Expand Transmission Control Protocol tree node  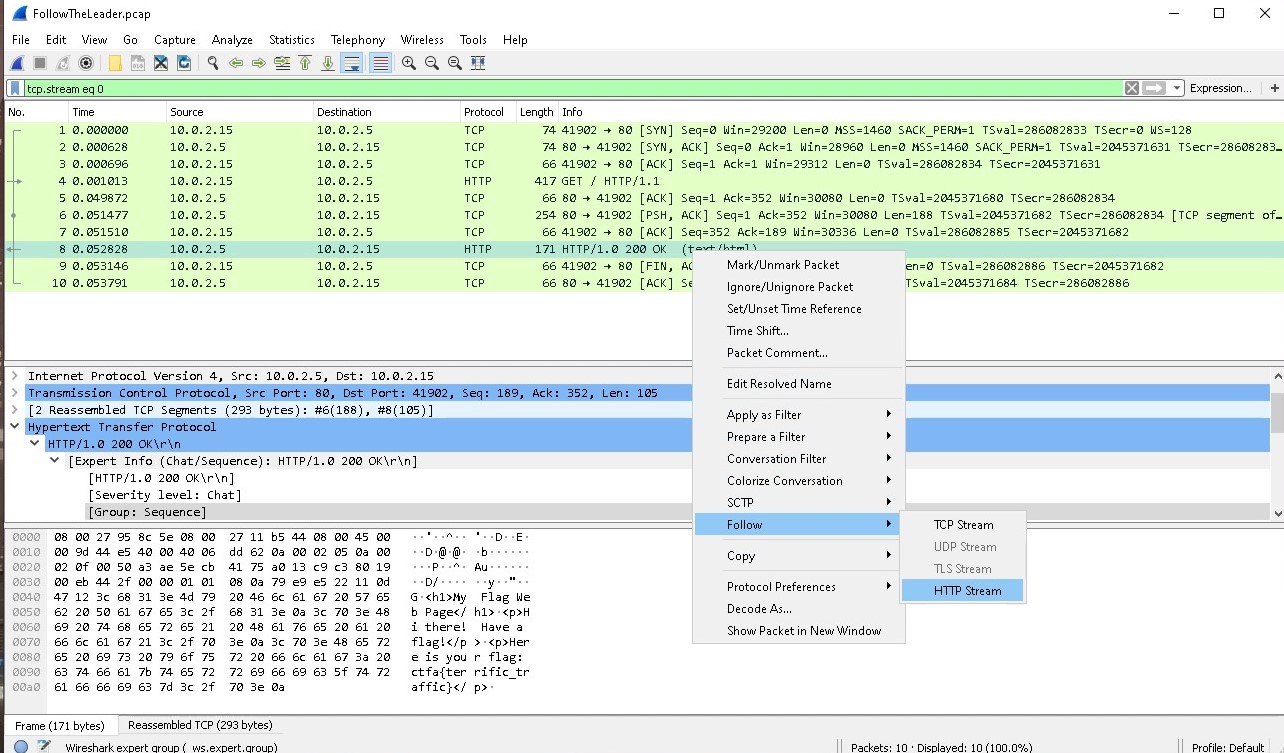(x=15, y=393)
